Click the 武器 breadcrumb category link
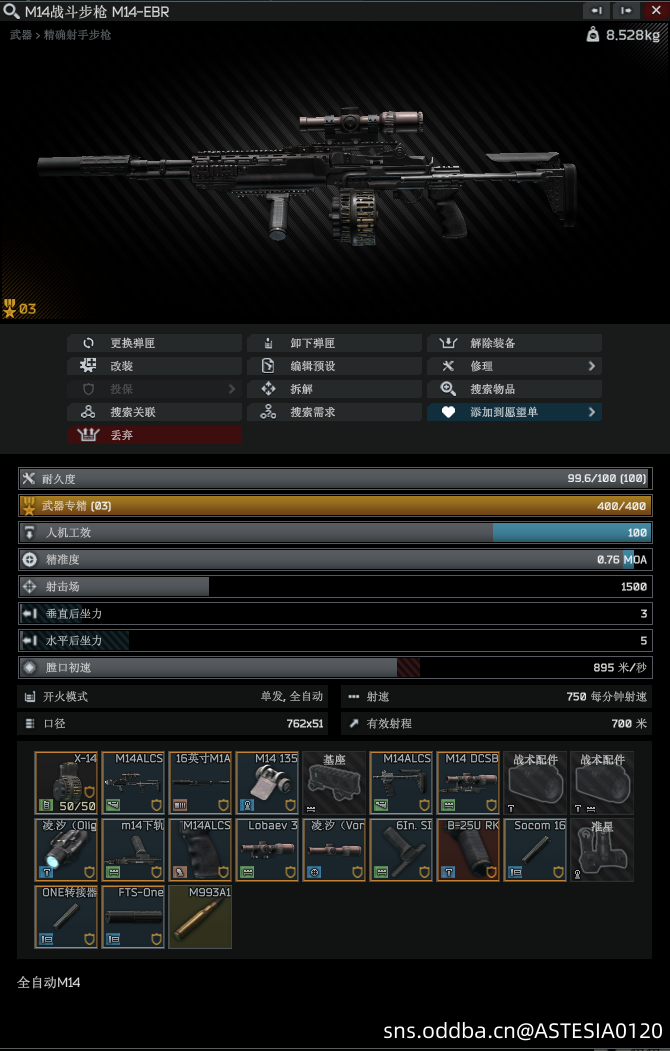The height and width of the screenshot is (1051, 670). point(21,35)
